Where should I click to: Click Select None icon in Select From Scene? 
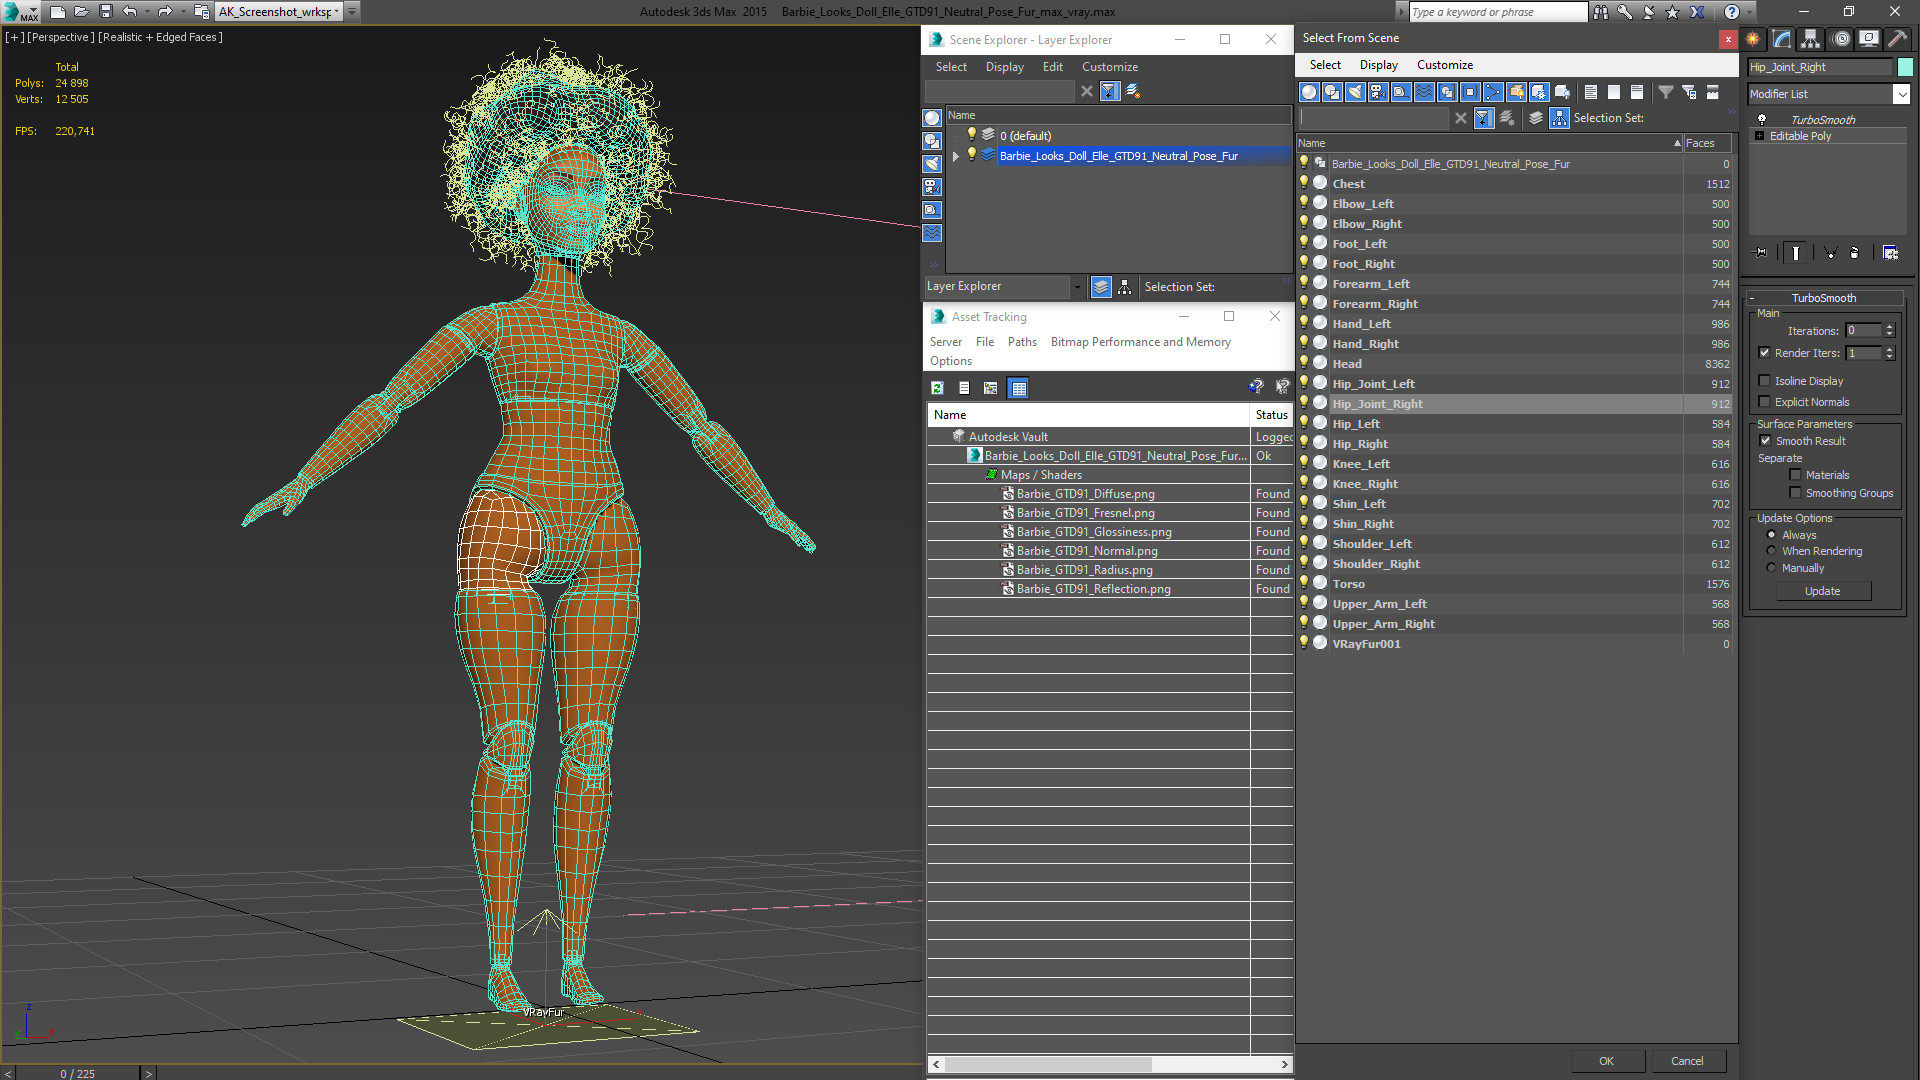[1614, 92]
